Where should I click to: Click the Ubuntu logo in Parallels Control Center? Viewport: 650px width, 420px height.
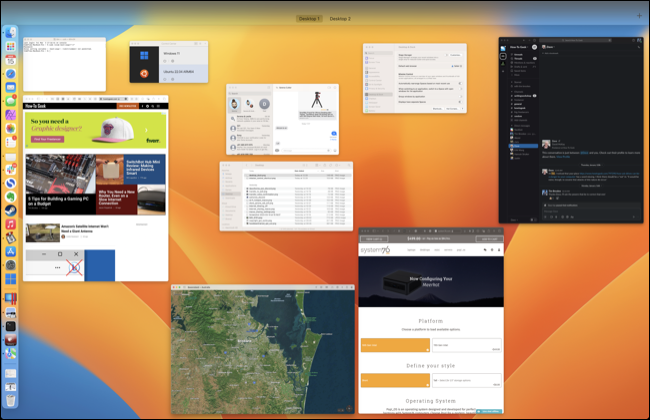point(144,74)
